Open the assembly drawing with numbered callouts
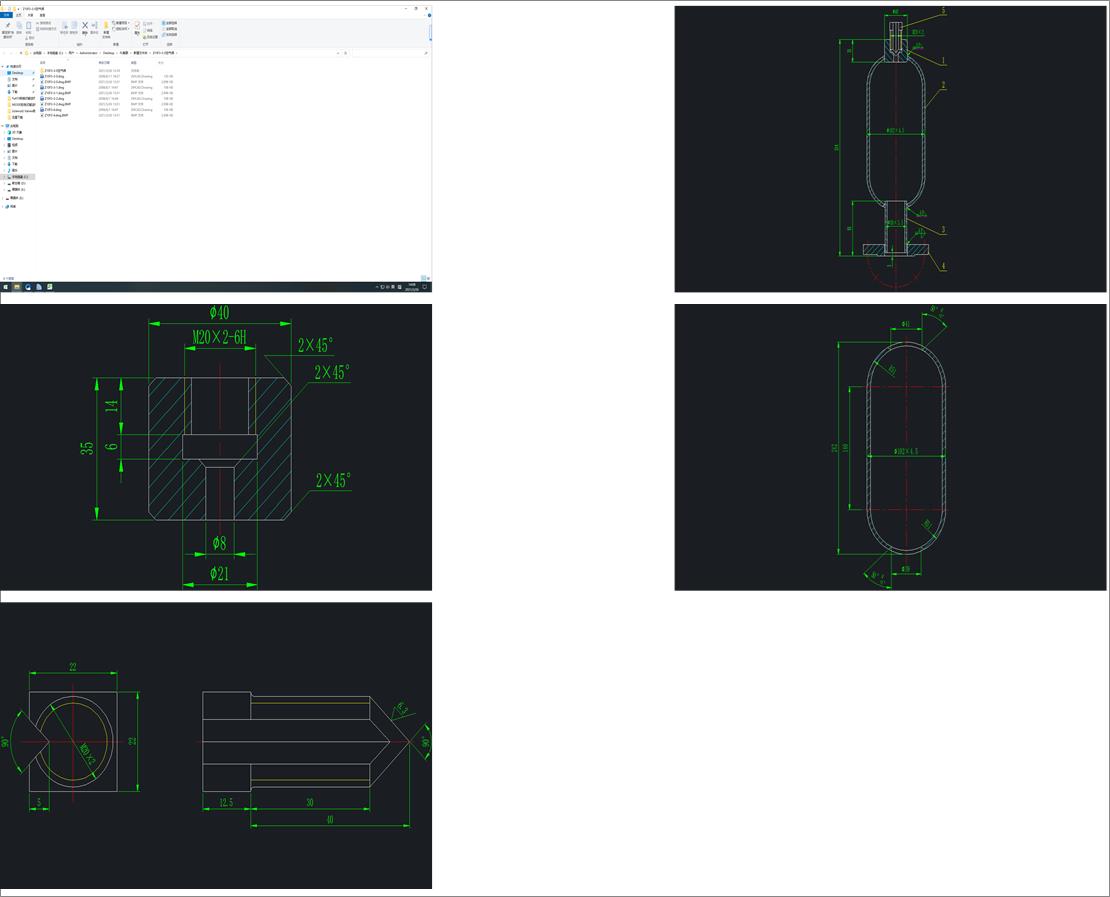This screenshot has height=897, width=1110. point(890,149)
